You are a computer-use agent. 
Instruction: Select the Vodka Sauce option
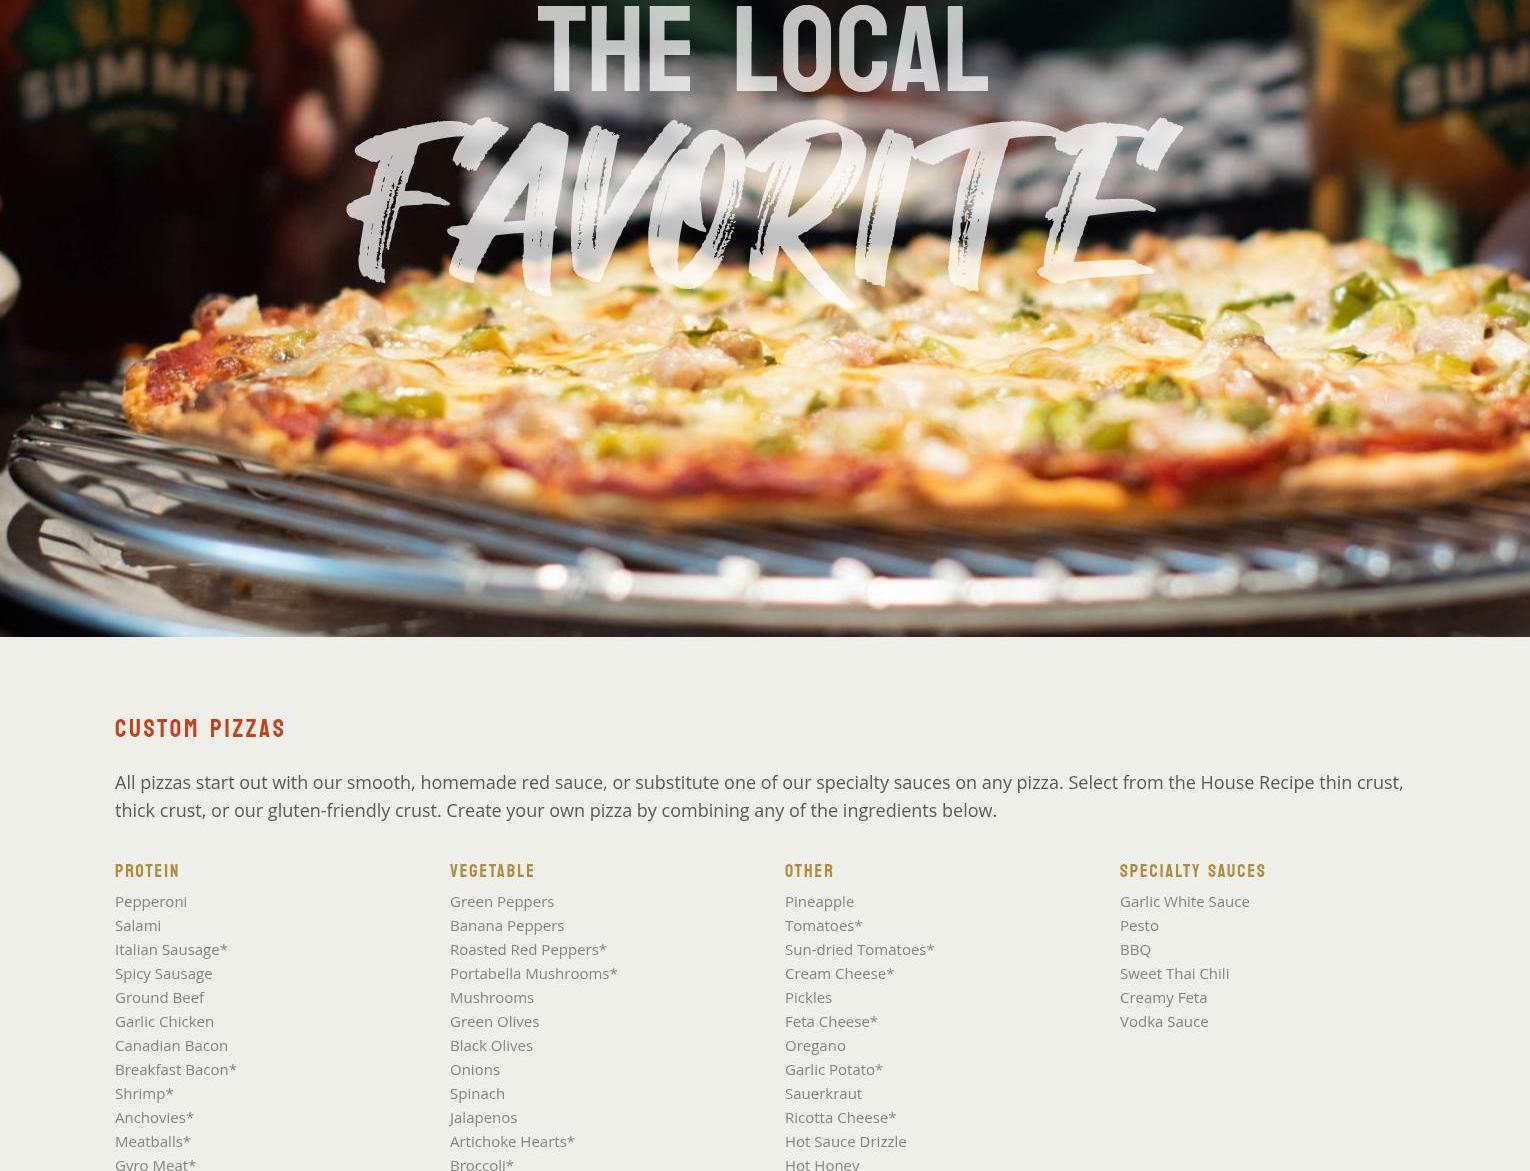pyautogui.click(x=1164, y=1021)
